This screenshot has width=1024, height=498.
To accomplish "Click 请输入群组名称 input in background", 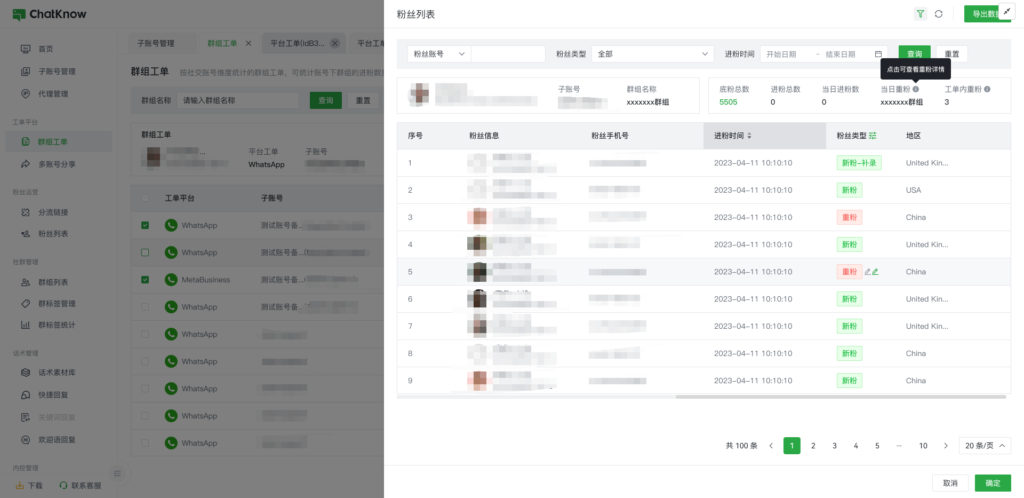I will click(238, 101).
